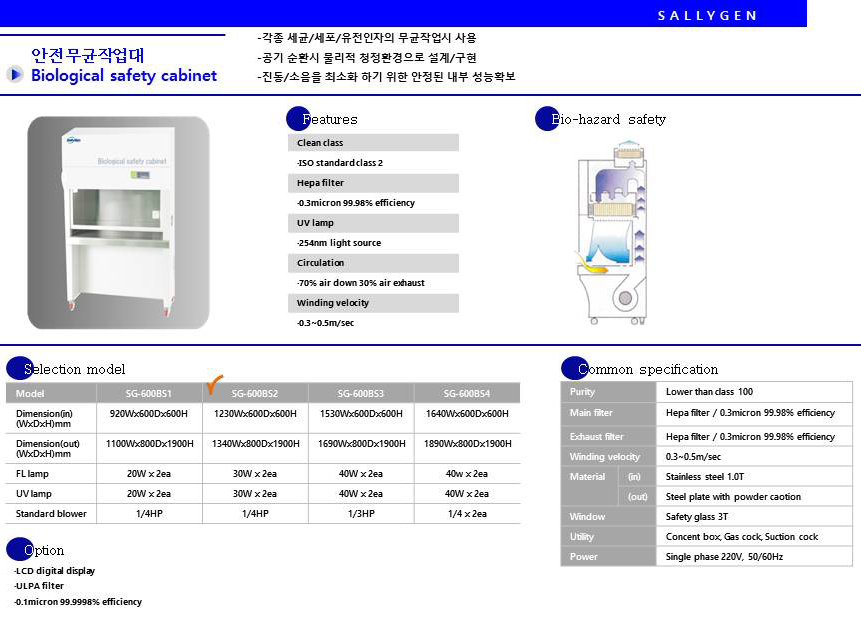Viewport: 861px width, 624px height.
Task: Click "254nm light source" text
Action: 339,243
